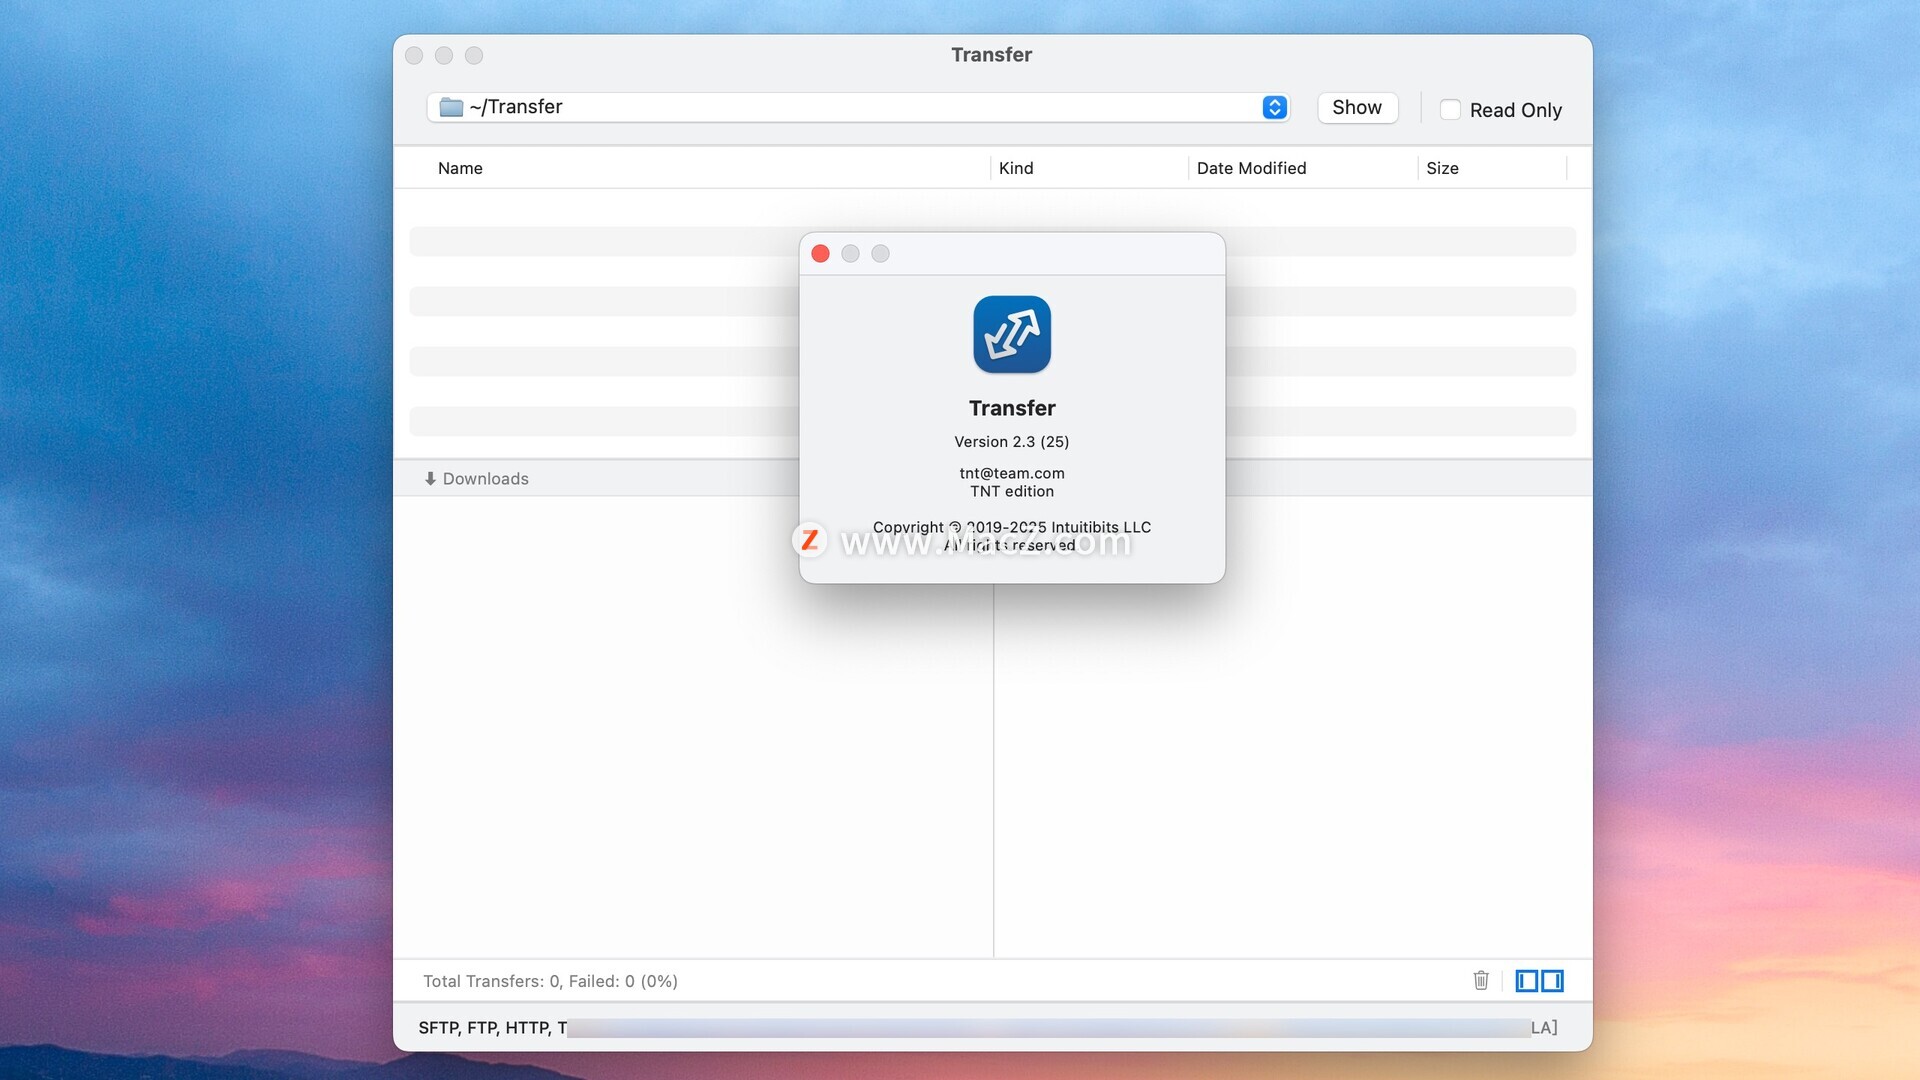
Task: Sort files by Name column header
Action: coord(460,168)
